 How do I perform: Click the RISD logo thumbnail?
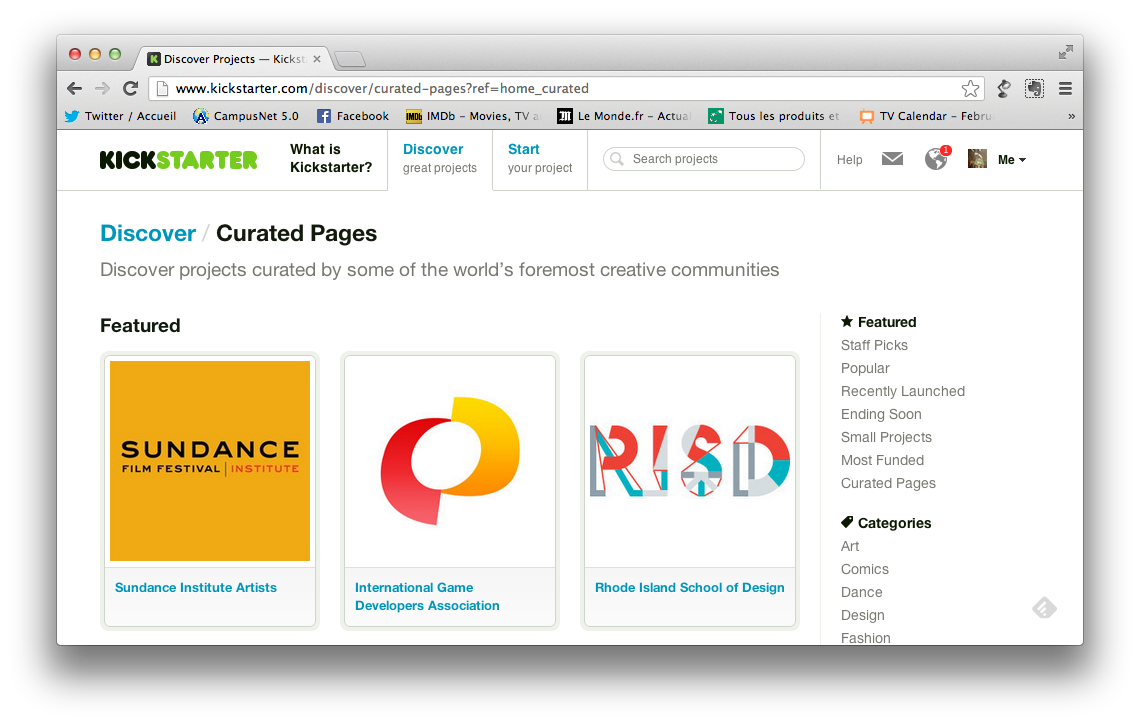[690, 461]
